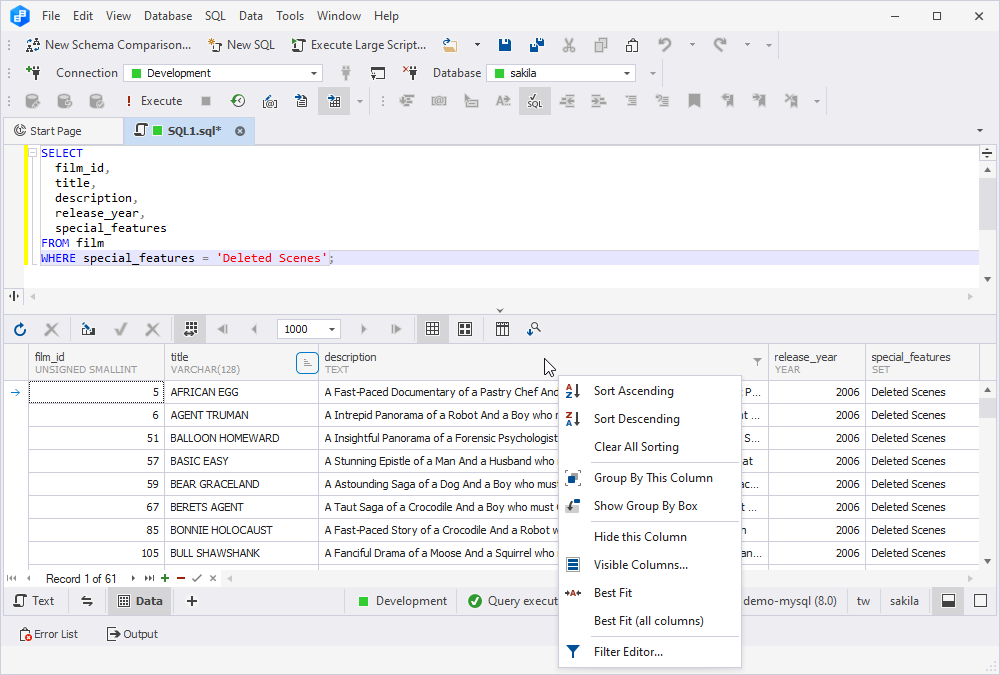
Task: Click the green plus to append a record
Action: pos(165,578)
